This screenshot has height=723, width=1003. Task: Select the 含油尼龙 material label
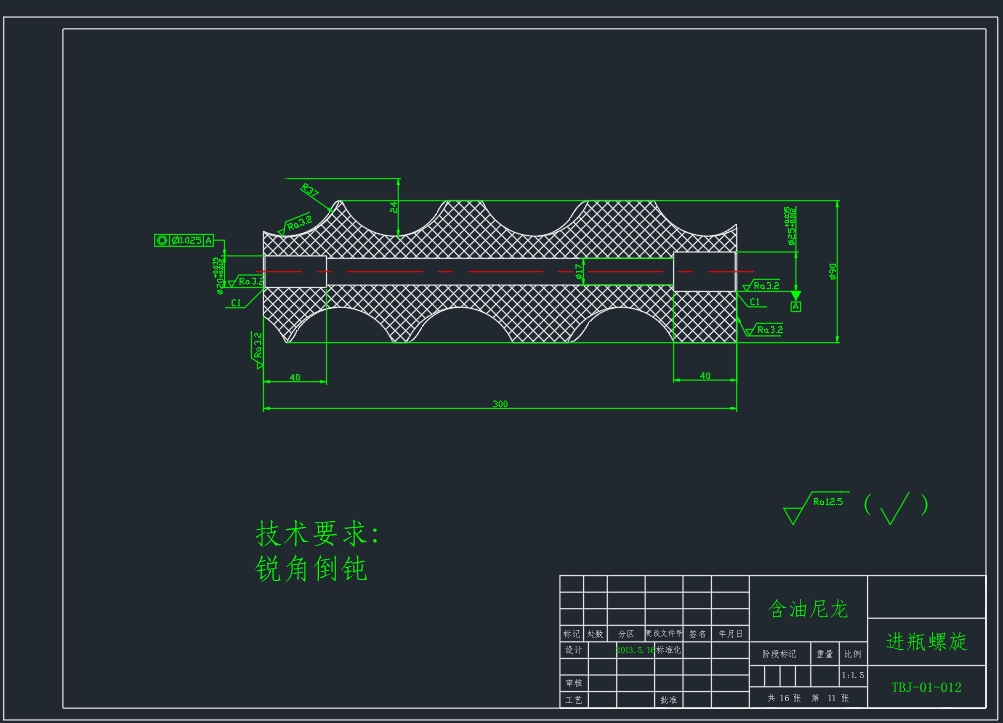pyautogui.click(x=808, y=608)
